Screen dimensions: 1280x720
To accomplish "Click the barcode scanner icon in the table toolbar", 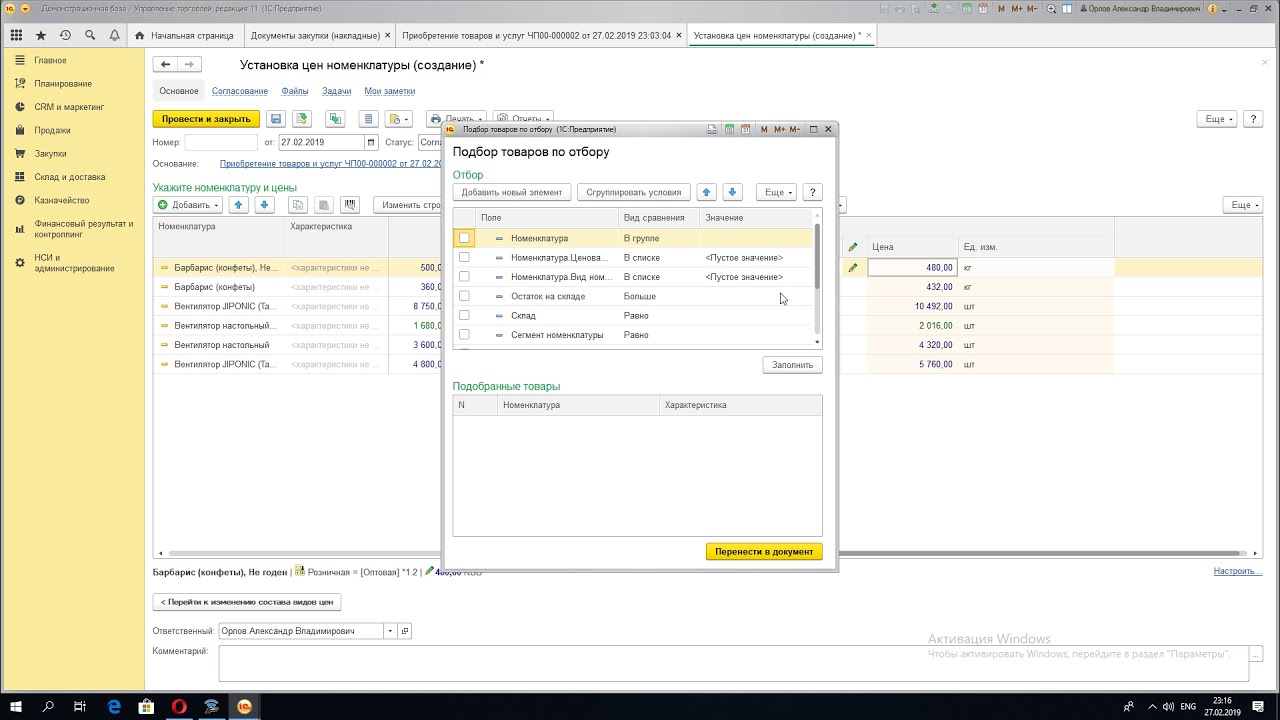I will tap(350, 205).
